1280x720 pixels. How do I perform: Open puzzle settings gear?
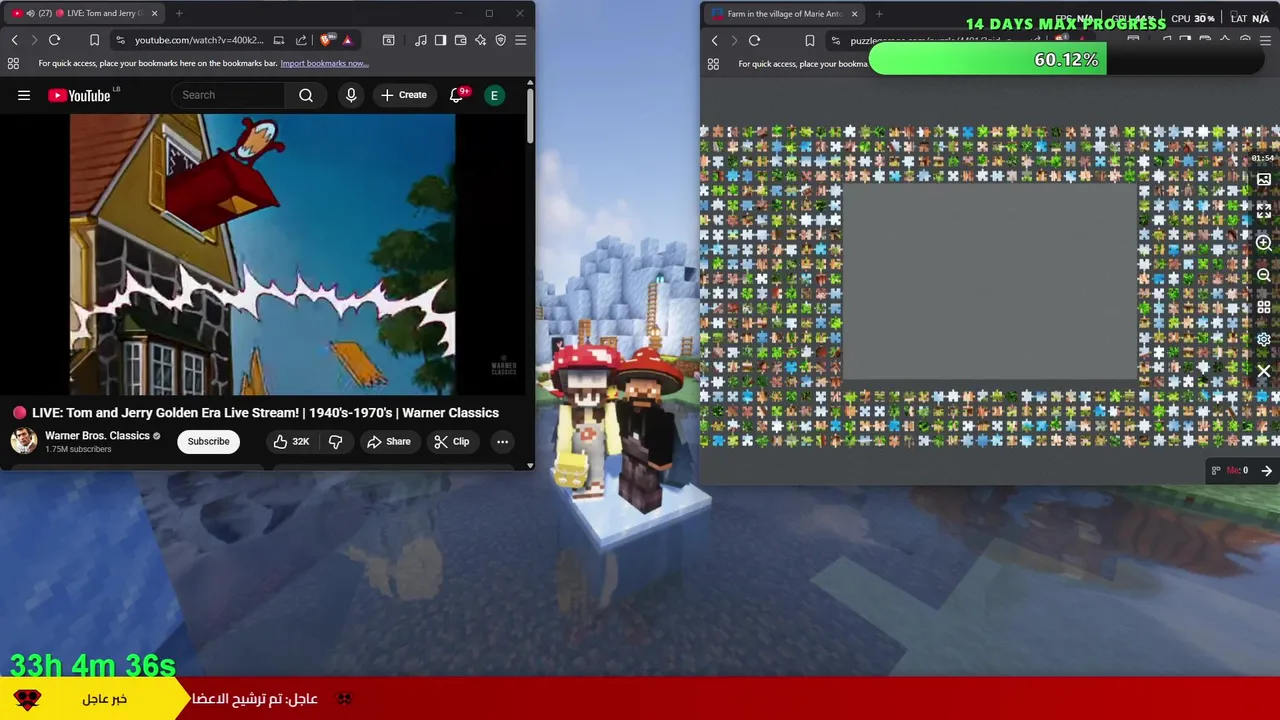1264,339
